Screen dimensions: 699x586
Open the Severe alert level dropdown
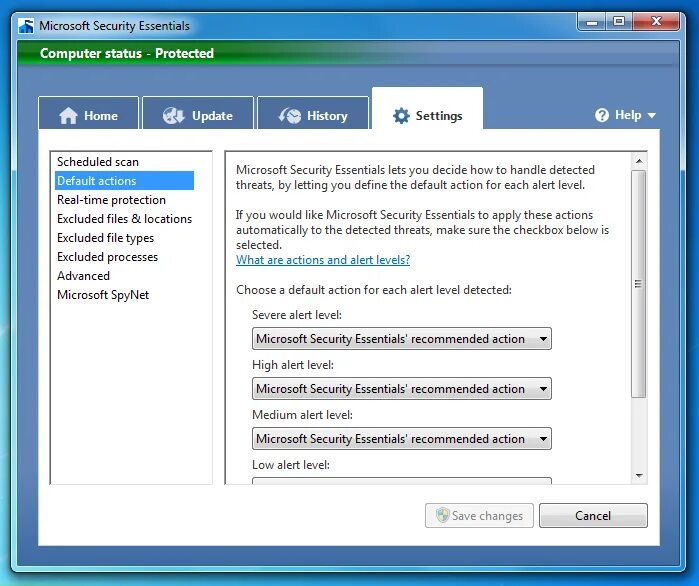click(402, 339)
